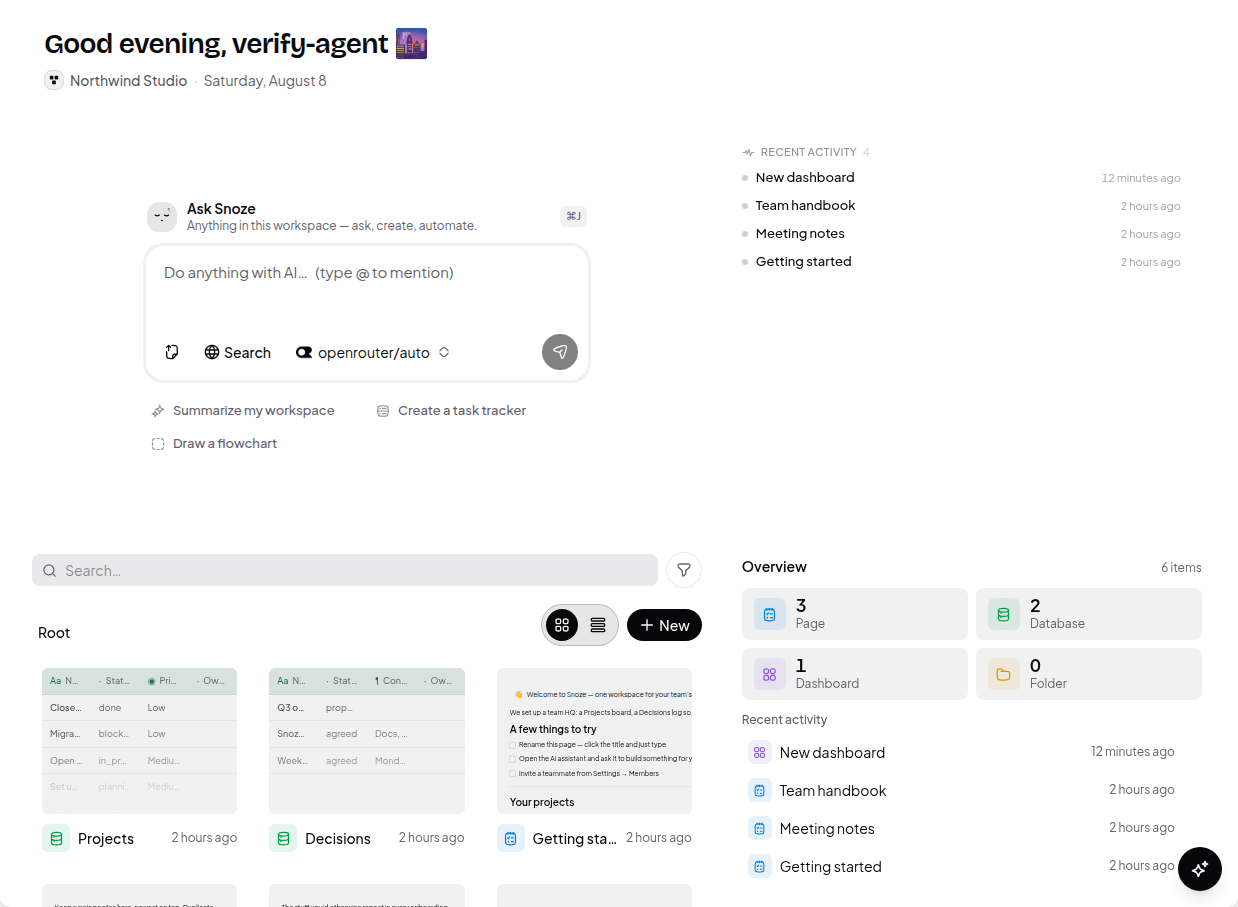This screenshot has height=907, width=1238.
Task: Click the Ask Snoze sleepy-face avatar
Action: 162,217
